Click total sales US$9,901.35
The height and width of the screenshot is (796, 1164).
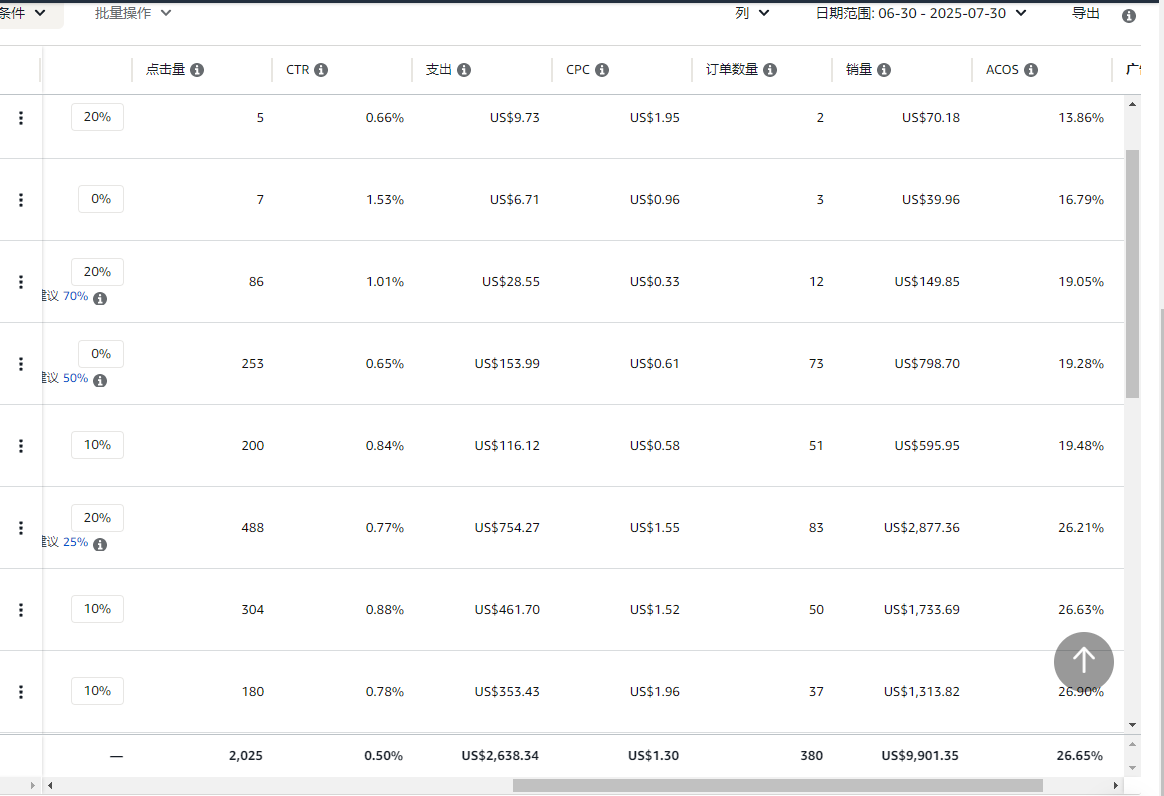(920, 756)
